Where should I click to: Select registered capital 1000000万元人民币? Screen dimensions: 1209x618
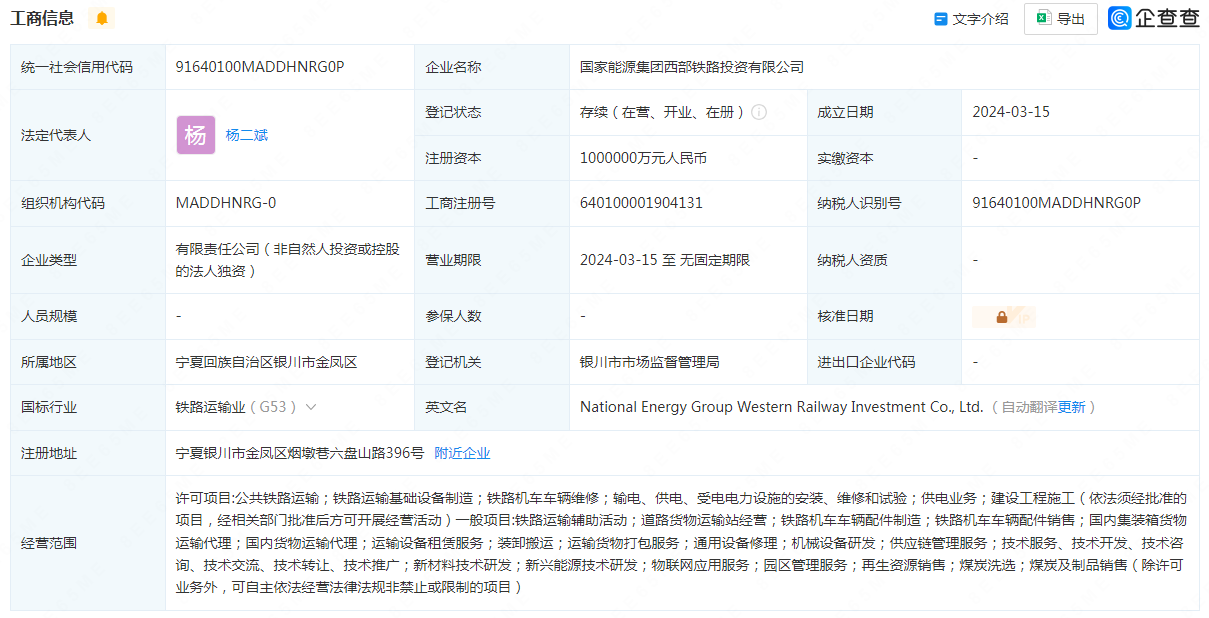point(643,158)
